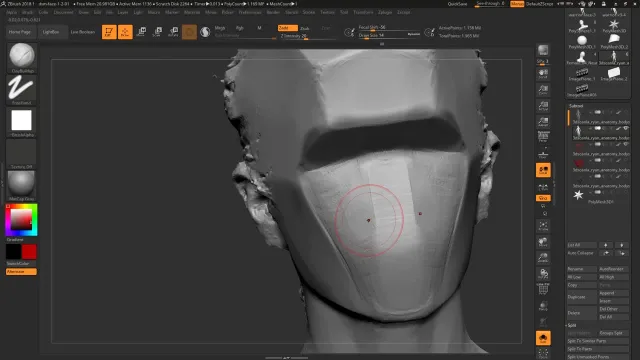Viewport: 640px width, 360px height.
Task: Toggle the orange Local symmetry button
Action: (543, 170)
